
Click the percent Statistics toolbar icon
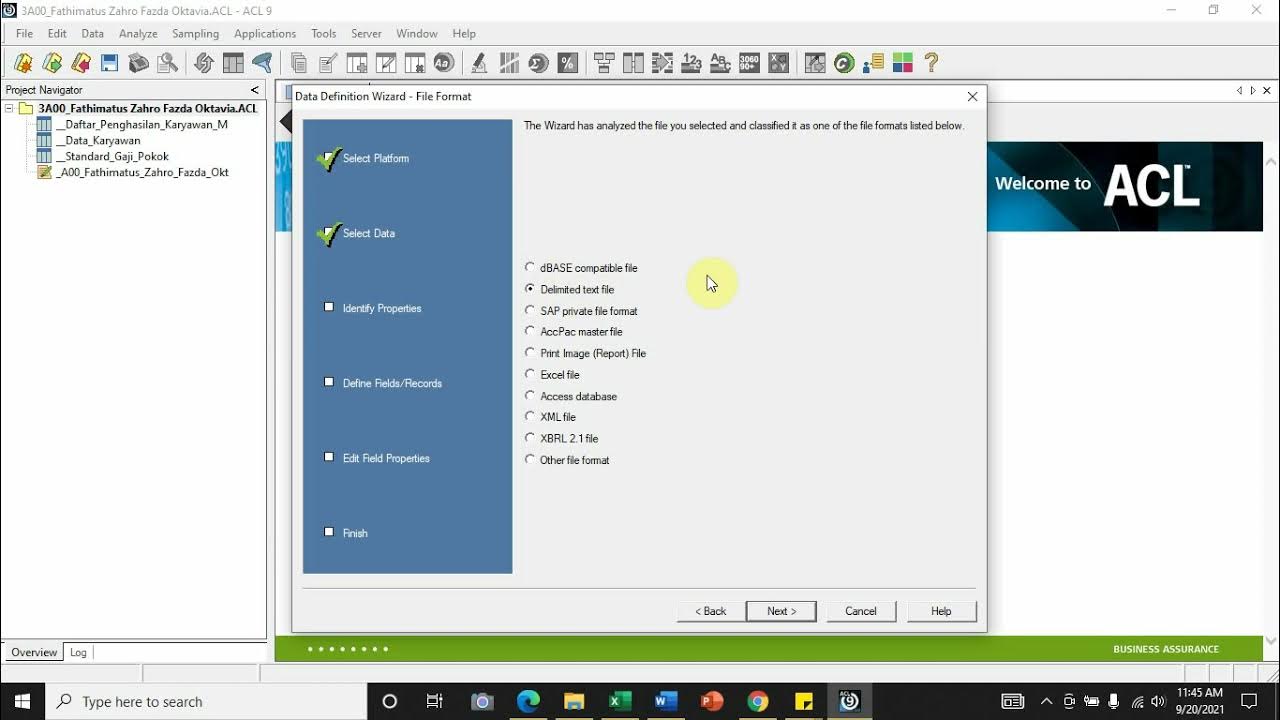coord(567,63)
